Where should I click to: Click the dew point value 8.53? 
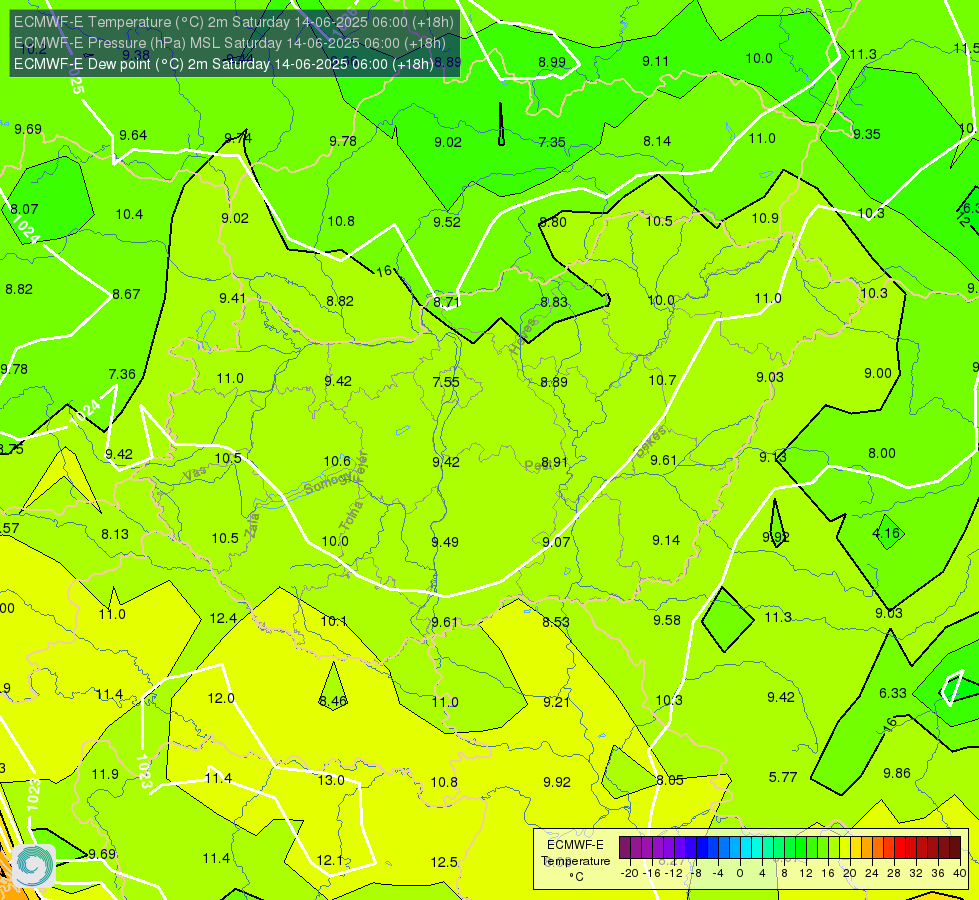click(x=556, y=622)
